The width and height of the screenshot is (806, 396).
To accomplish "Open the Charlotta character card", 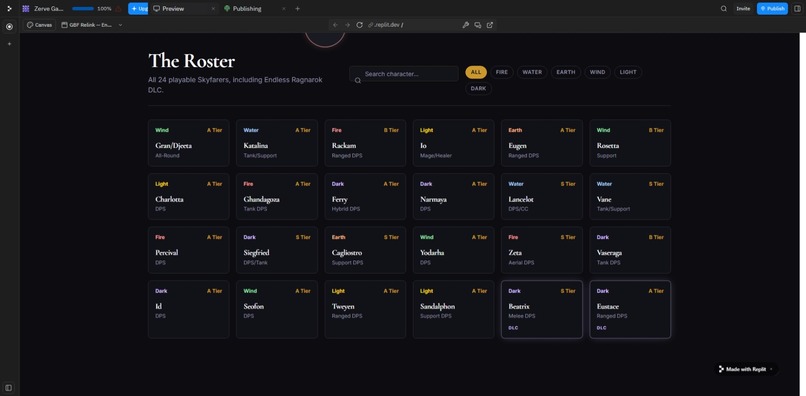I will (x=189, y=196).
